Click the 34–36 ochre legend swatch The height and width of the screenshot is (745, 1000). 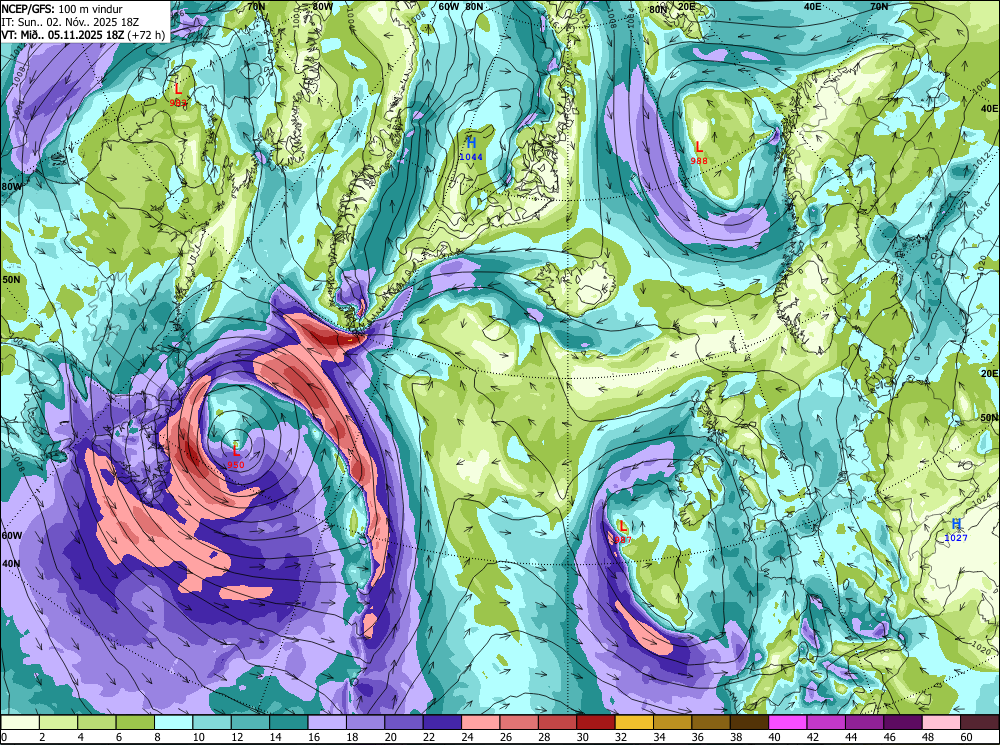672,722
